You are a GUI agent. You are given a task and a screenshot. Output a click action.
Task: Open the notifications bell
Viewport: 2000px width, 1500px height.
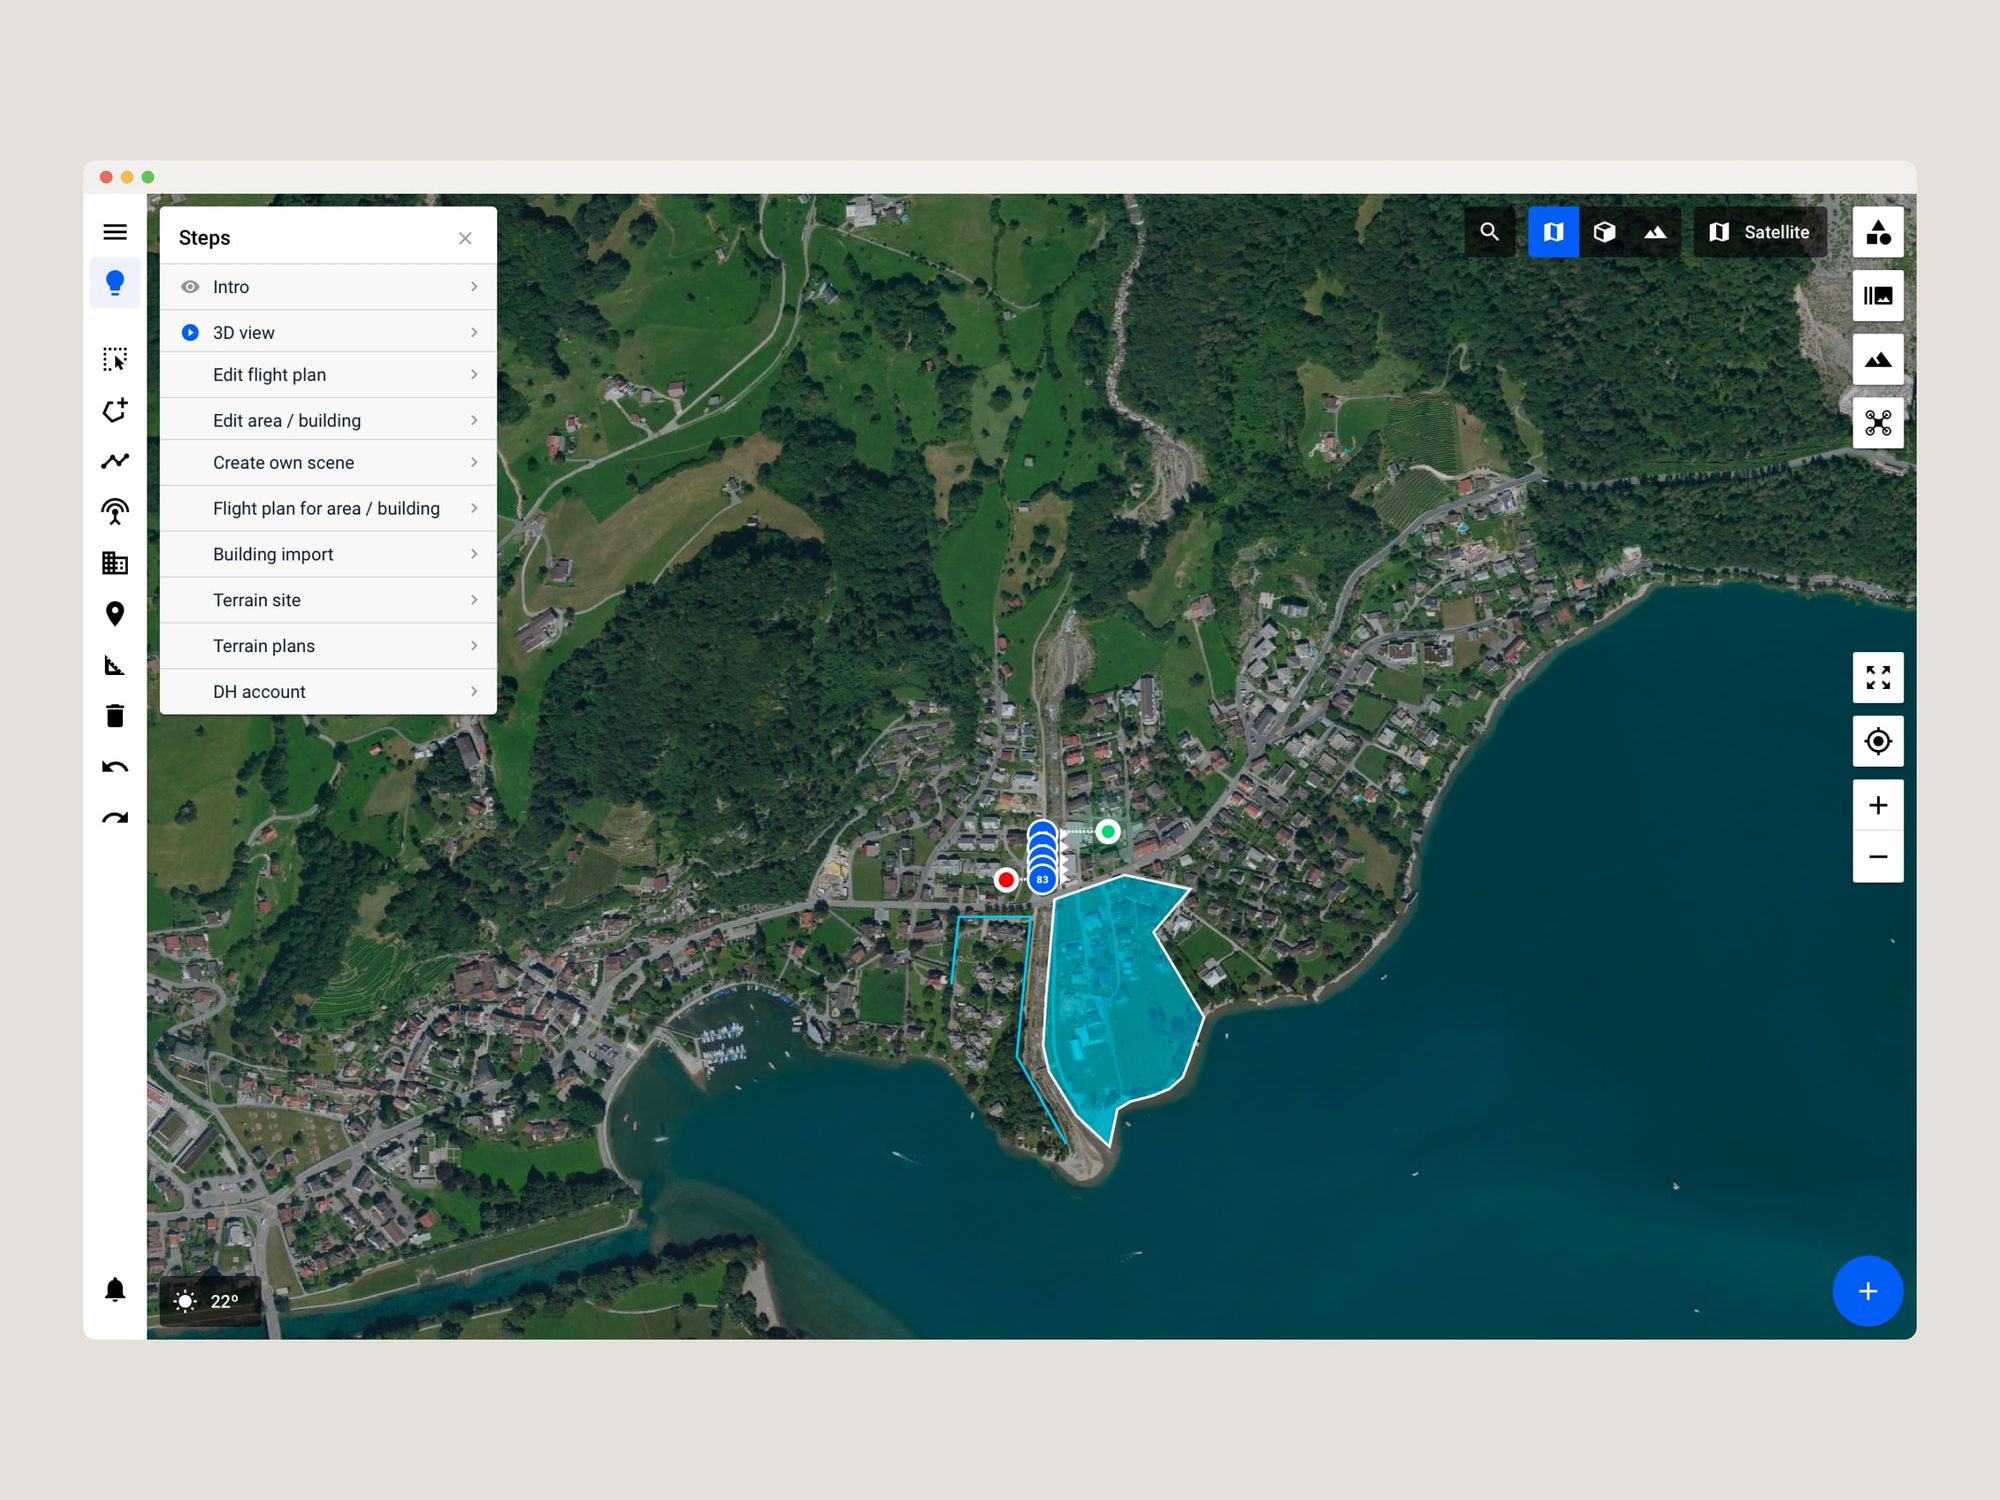(x=115, y=1290)
